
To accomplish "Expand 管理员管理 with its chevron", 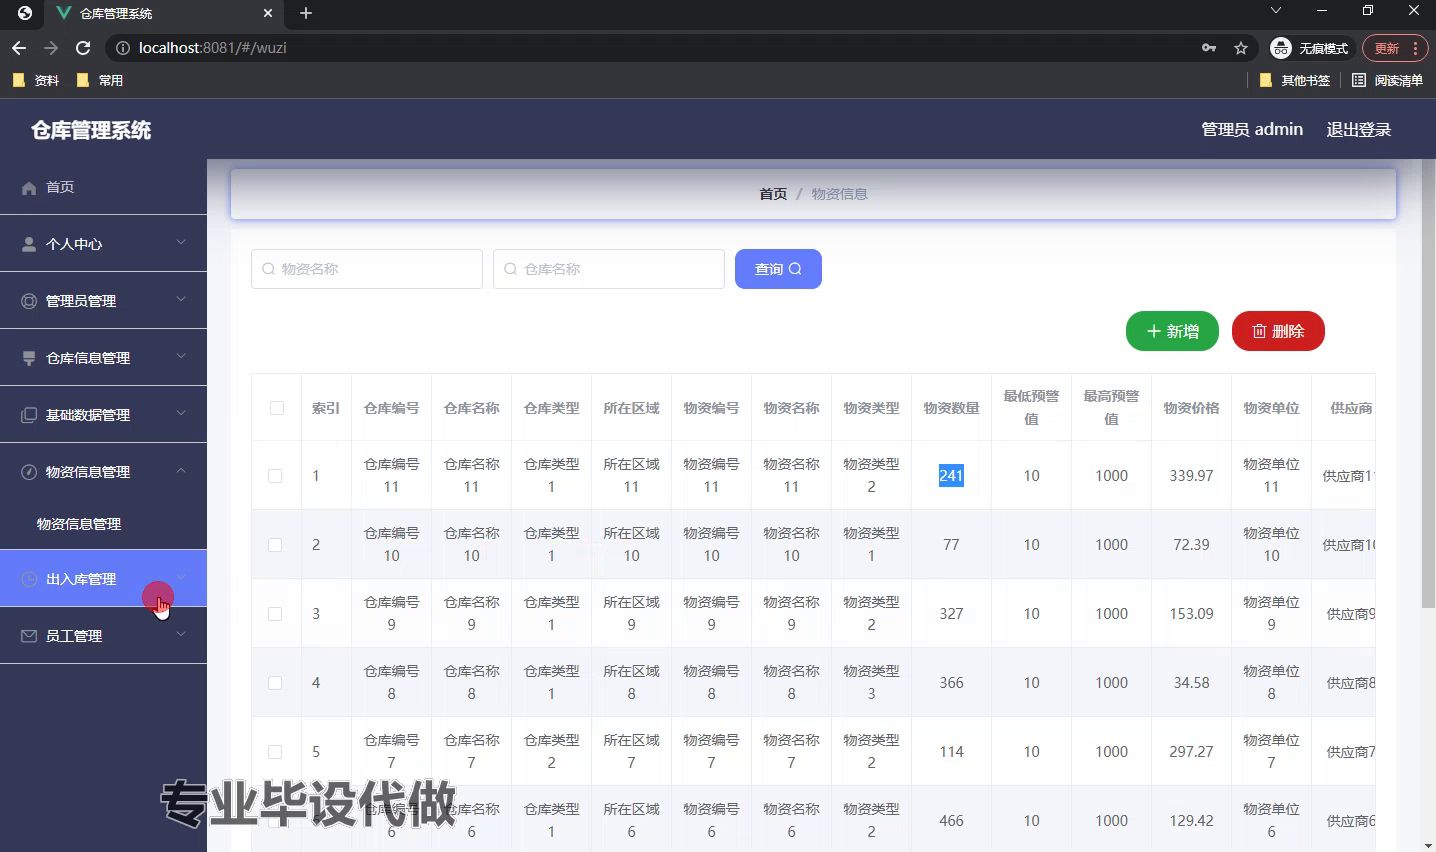I will 181,299.
